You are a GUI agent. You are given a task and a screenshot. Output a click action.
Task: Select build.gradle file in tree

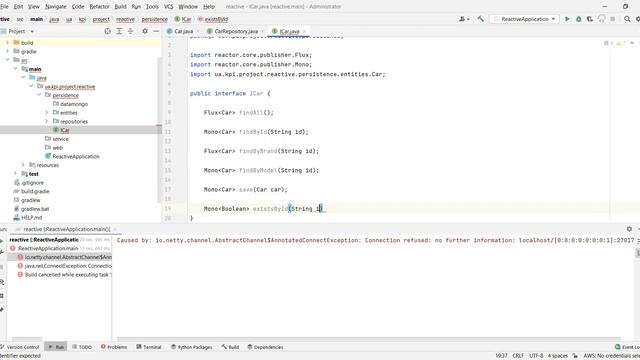pyautogui.click(x=35, y=191)
